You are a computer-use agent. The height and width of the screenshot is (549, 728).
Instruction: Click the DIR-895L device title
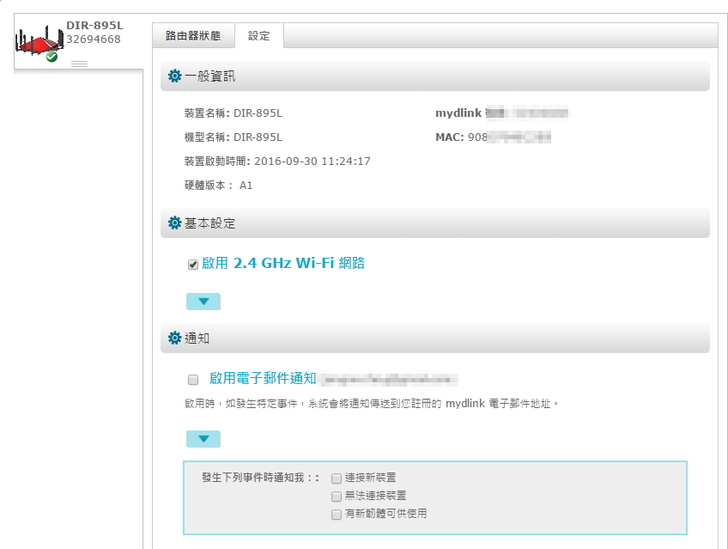click(95, 25)
